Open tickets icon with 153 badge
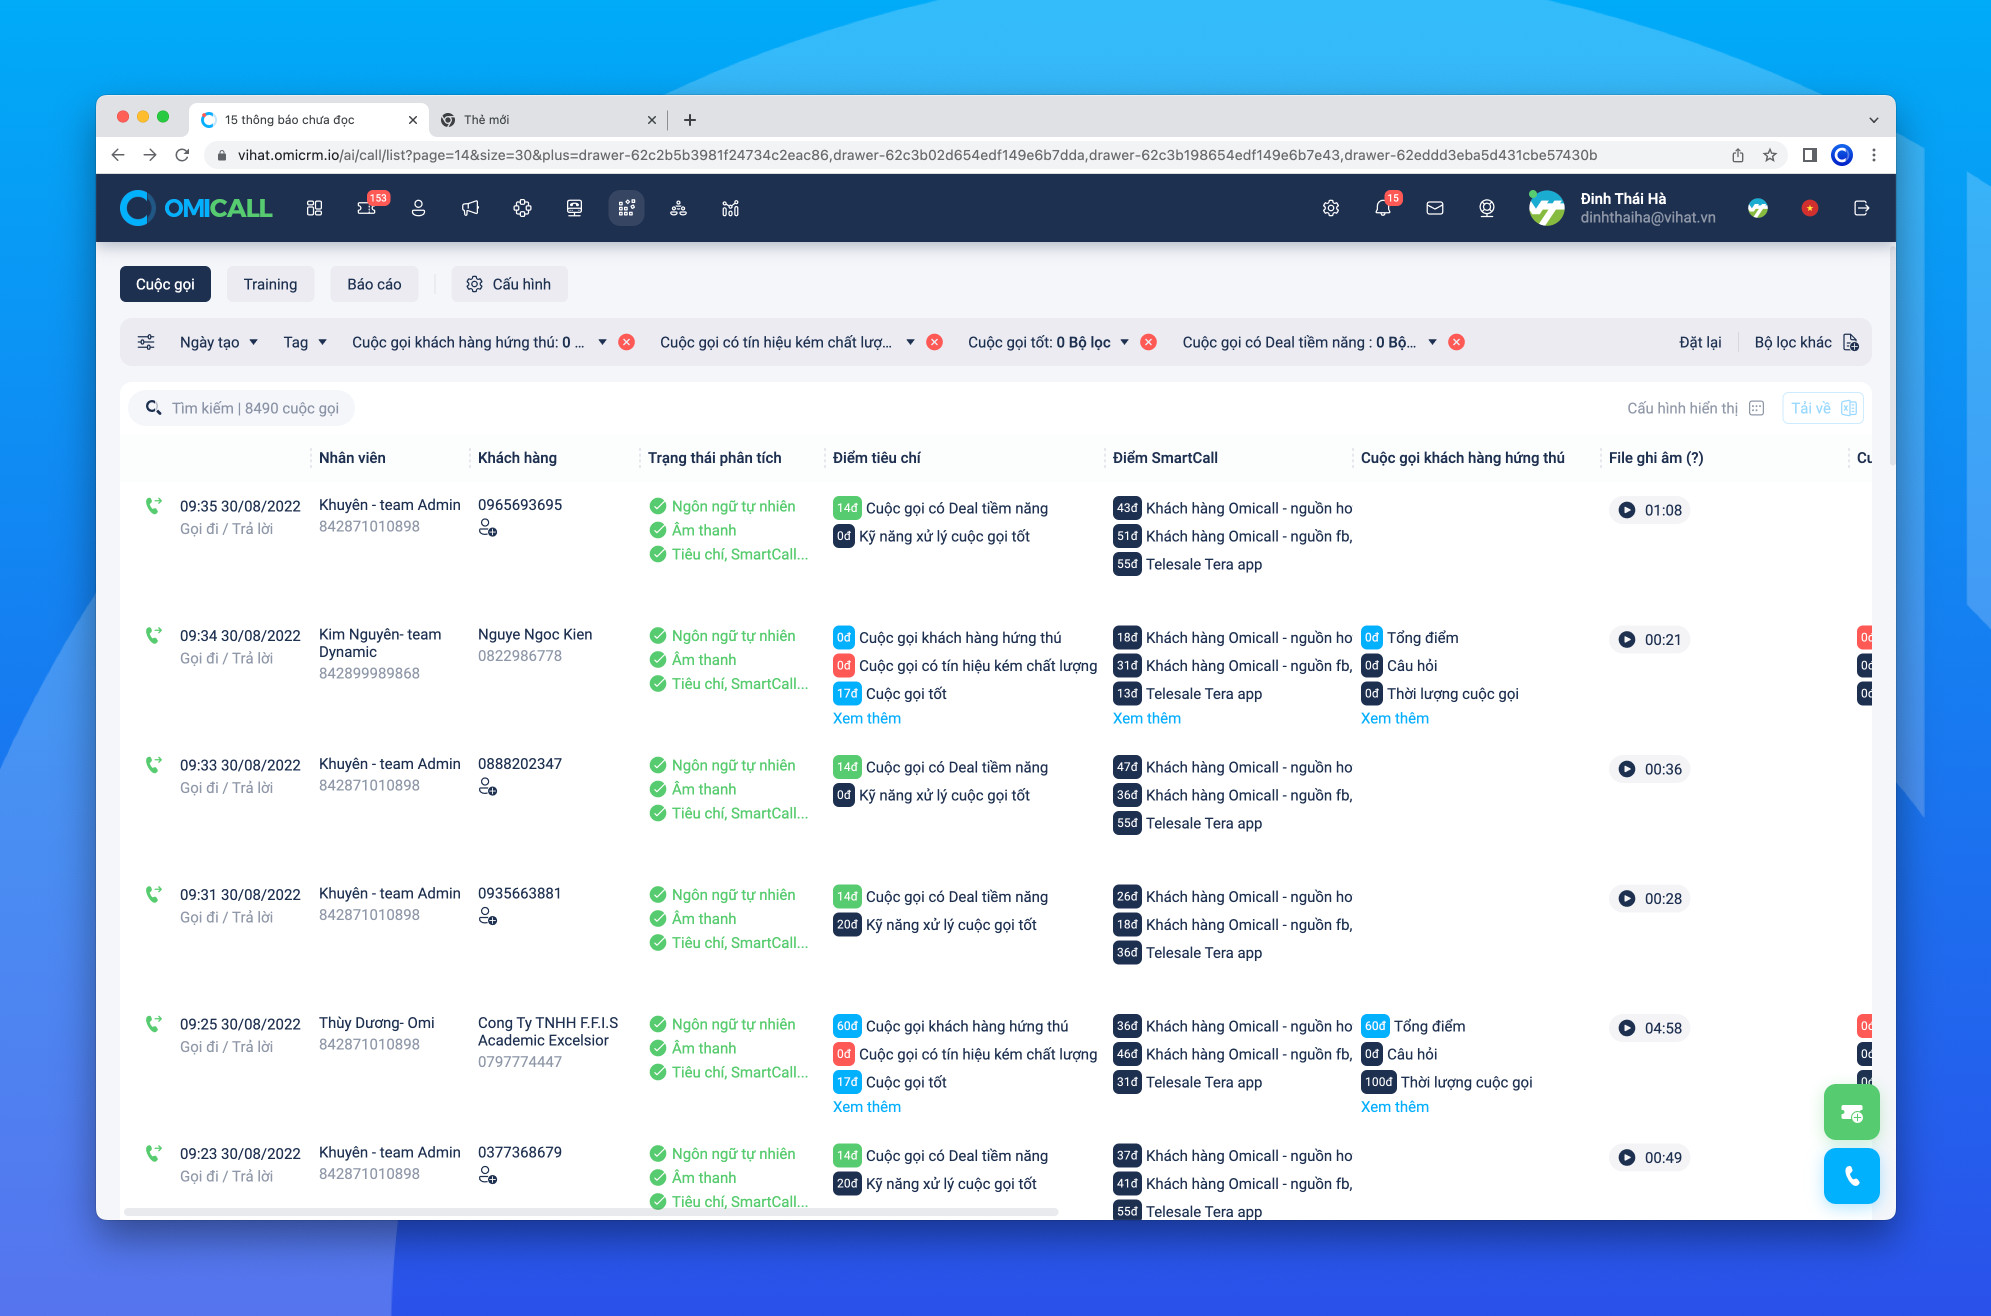1991x1316 pixels. click(x=367, y=208)
